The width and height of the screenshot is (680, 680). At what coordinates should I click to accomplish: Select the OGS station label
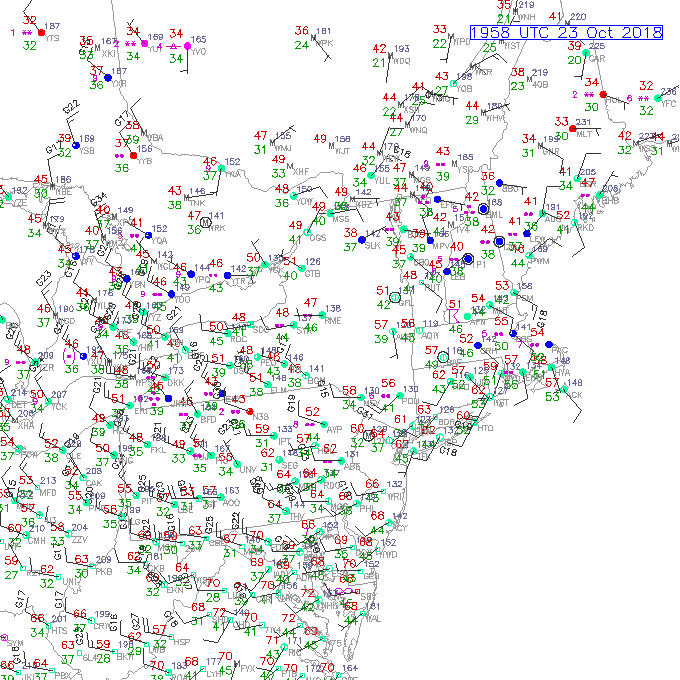[318, 238]
